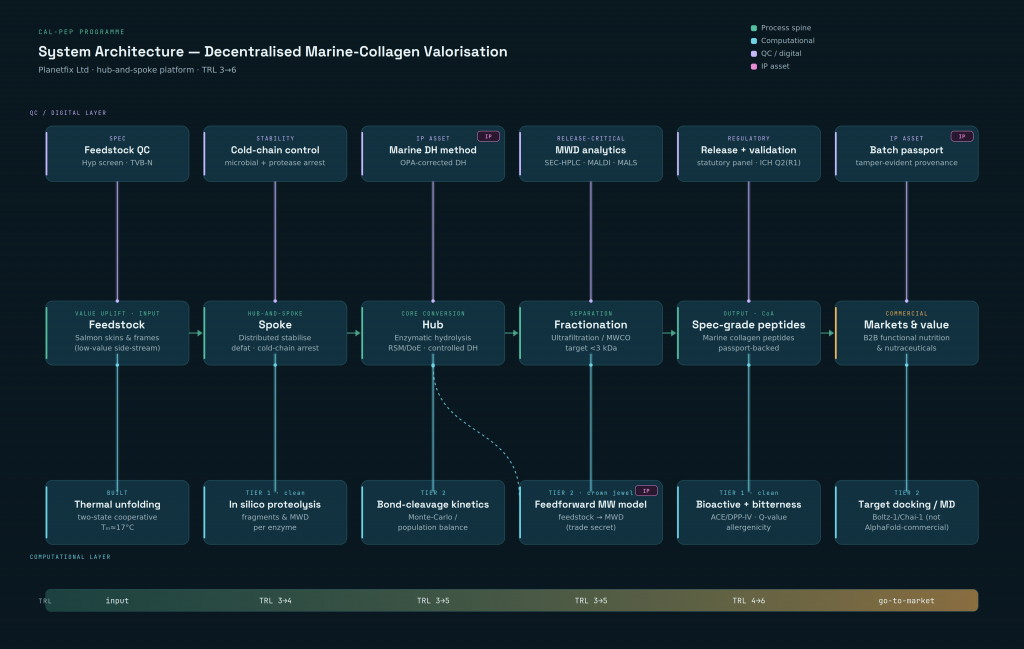Click the arrow between Fractionation and Spec-grade peptides

(x=669, y=333)
